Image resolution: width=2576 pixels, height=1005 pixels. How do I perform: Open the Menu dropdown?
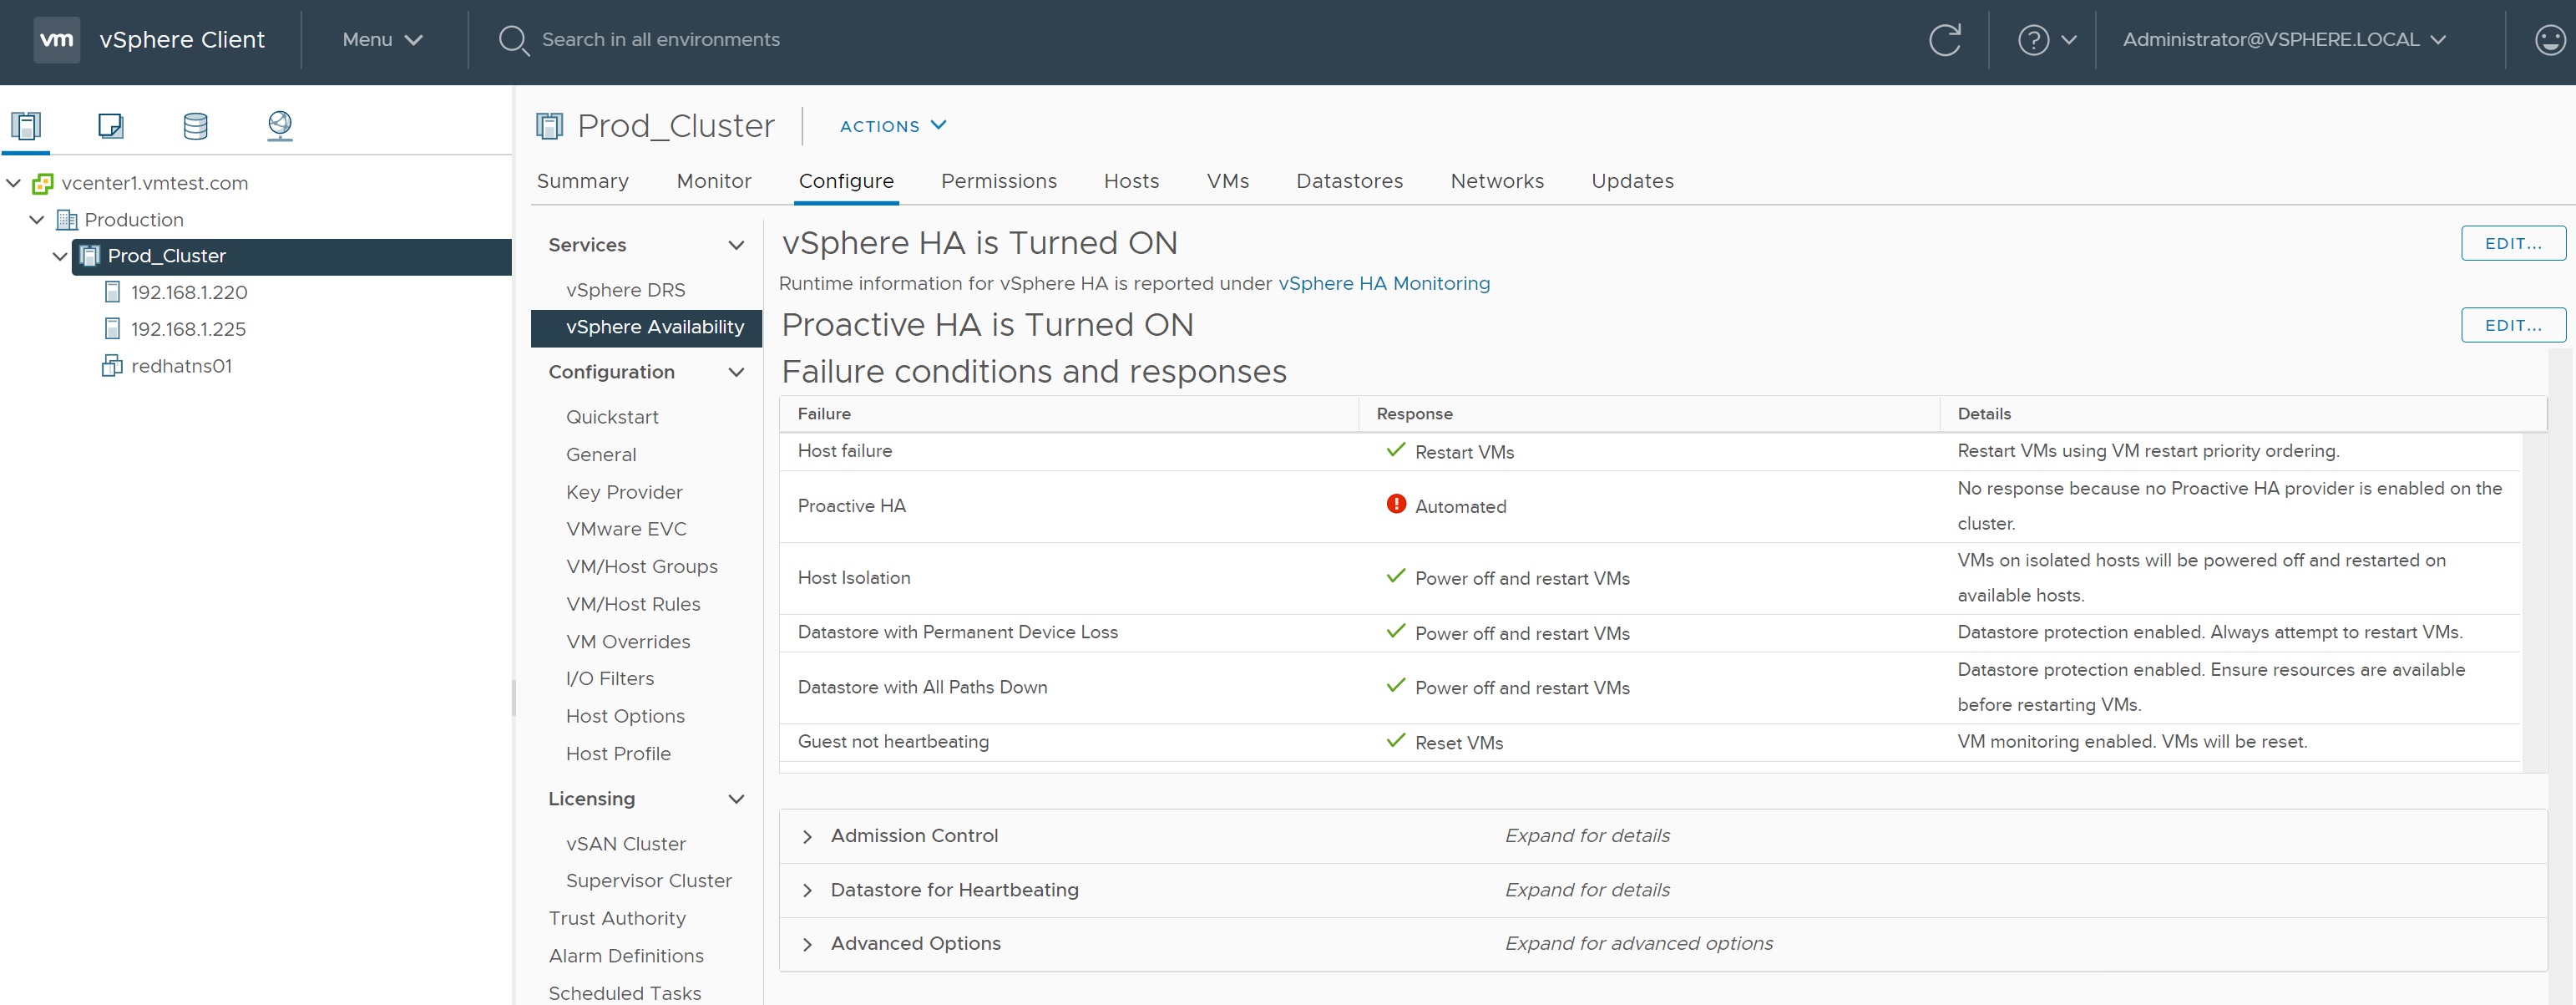click(383, 40)
